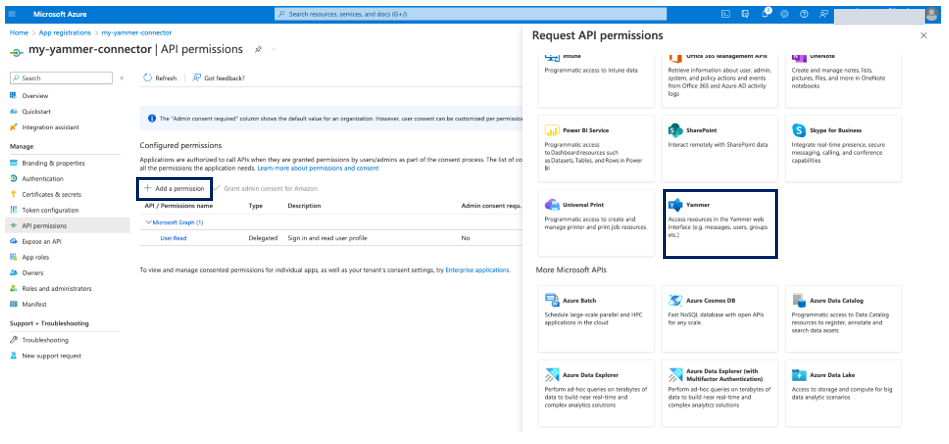Viewport: 949px width, 444px height.
Task: Pin the API permissions blade
Action: coord(258,50)
